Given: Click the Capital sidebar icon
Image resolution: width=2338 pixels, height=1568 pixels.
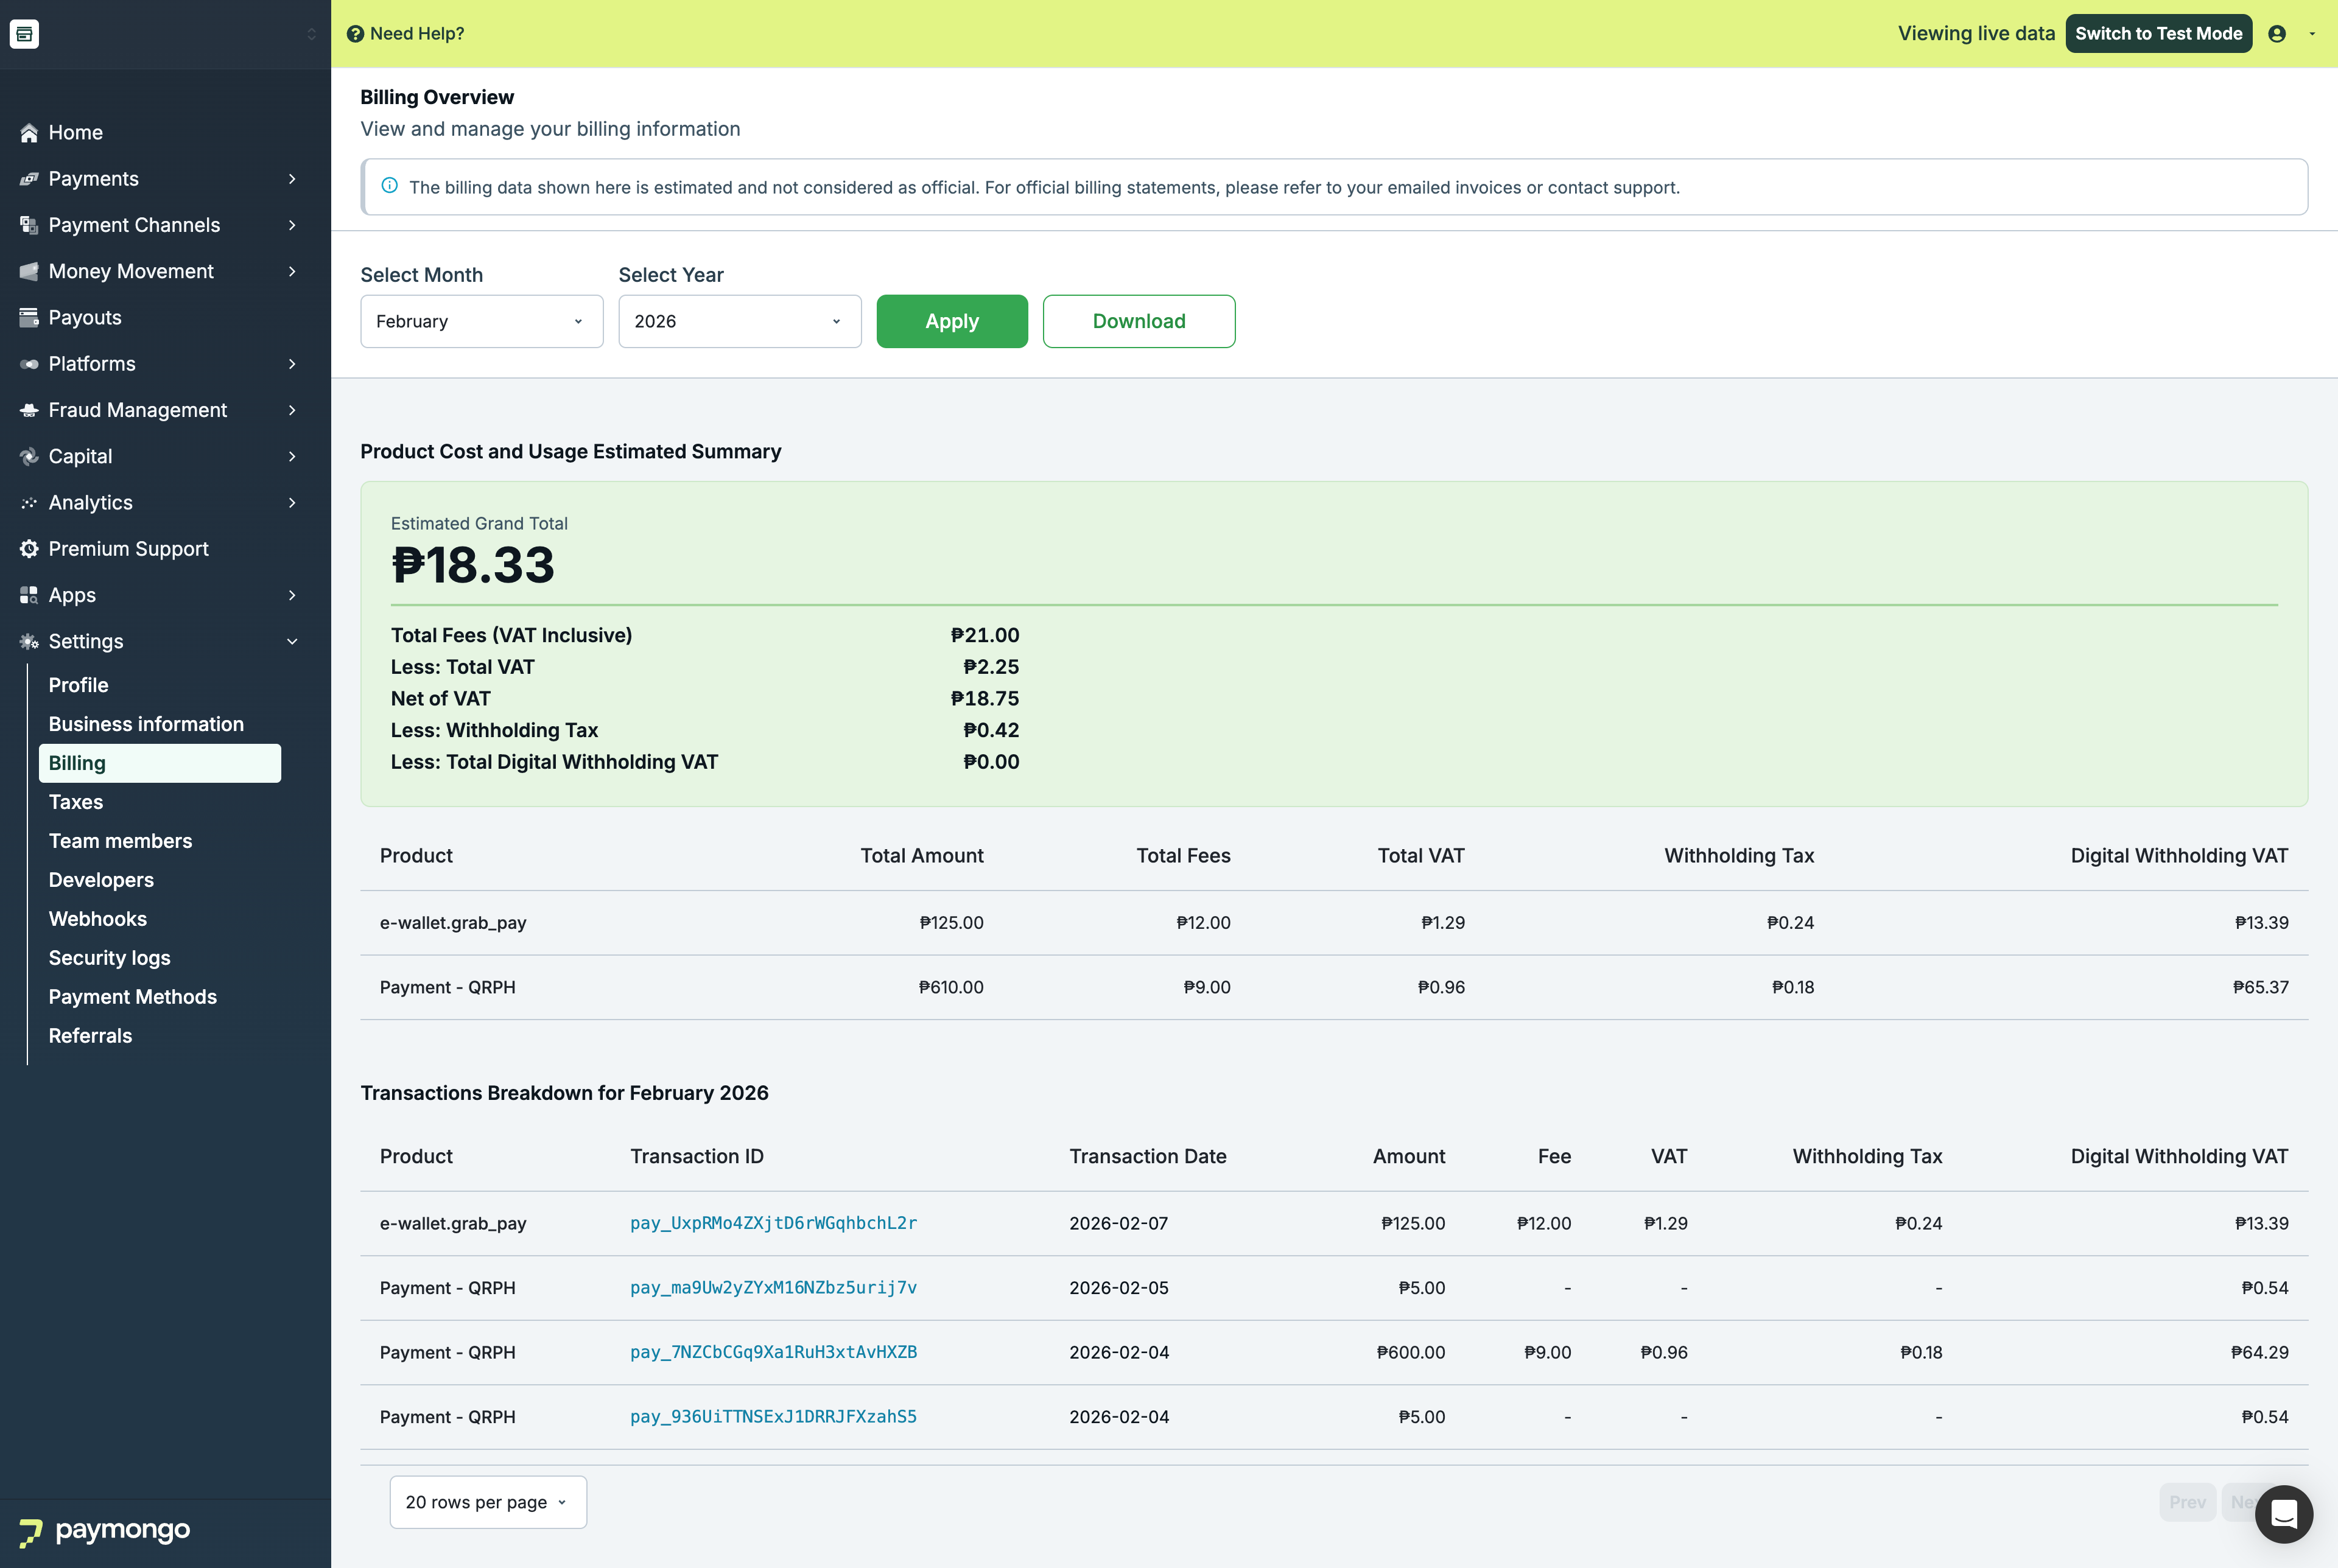Looking at the screenshot, I should [x=29, y=457].
